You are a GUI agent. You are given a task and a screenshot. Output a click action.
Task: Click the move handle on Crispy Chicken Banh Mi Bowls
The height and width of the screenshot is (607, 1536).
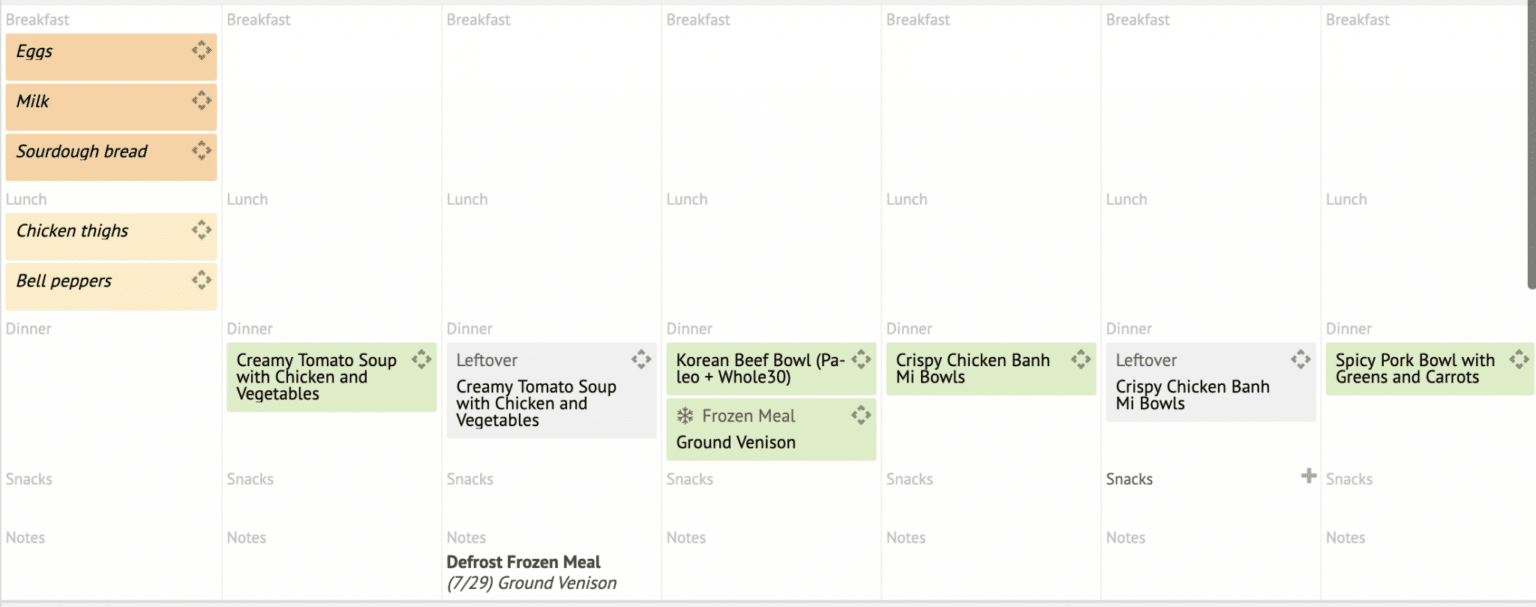pyautogui.click(x=1081, y=358)
